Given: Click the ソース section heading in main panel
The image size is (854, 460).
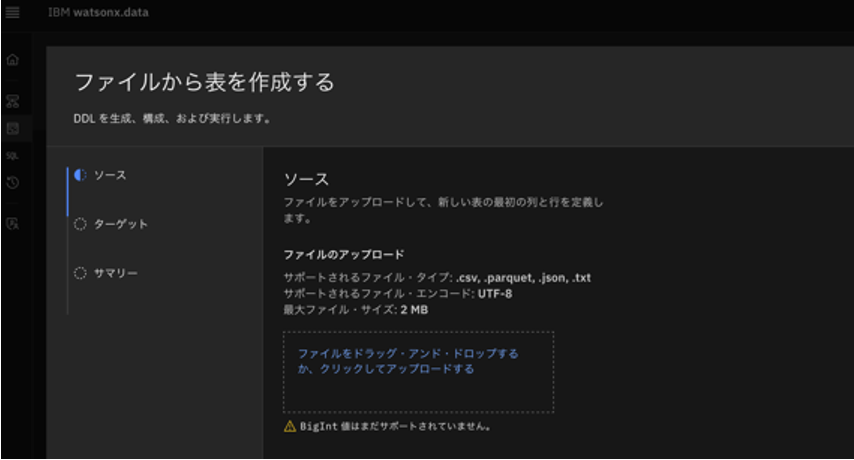Looking at the screenshot, I should [306, 179].
